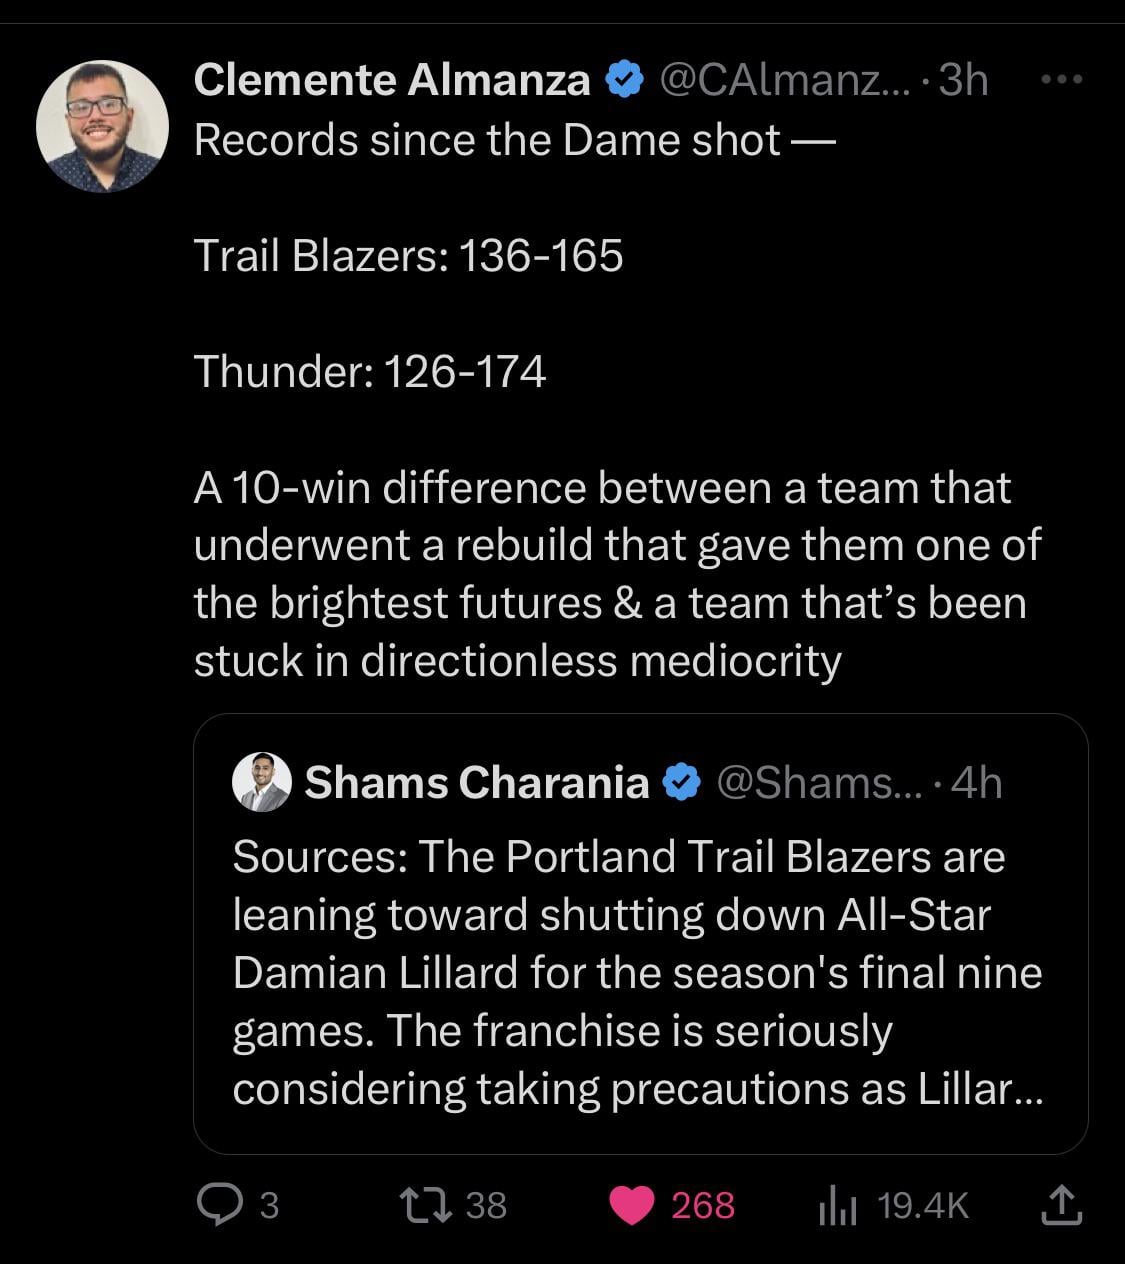The image size is (1125, 1264).
Task: Click Shams Charania's verified checkmark badge
Action: pyautogui.click(x=682, y=782)
